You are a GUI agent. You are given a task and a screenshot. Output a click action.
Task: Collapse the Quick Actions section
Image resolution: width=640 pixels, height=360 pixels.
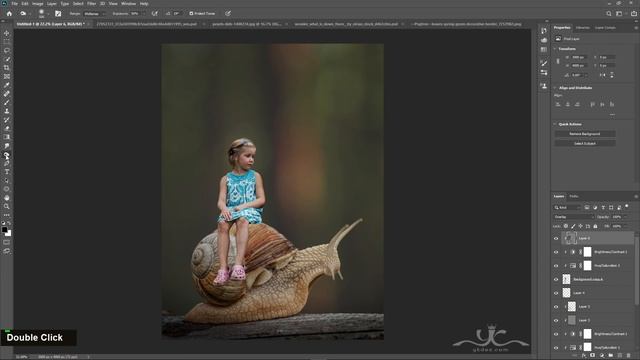point(555,124)
